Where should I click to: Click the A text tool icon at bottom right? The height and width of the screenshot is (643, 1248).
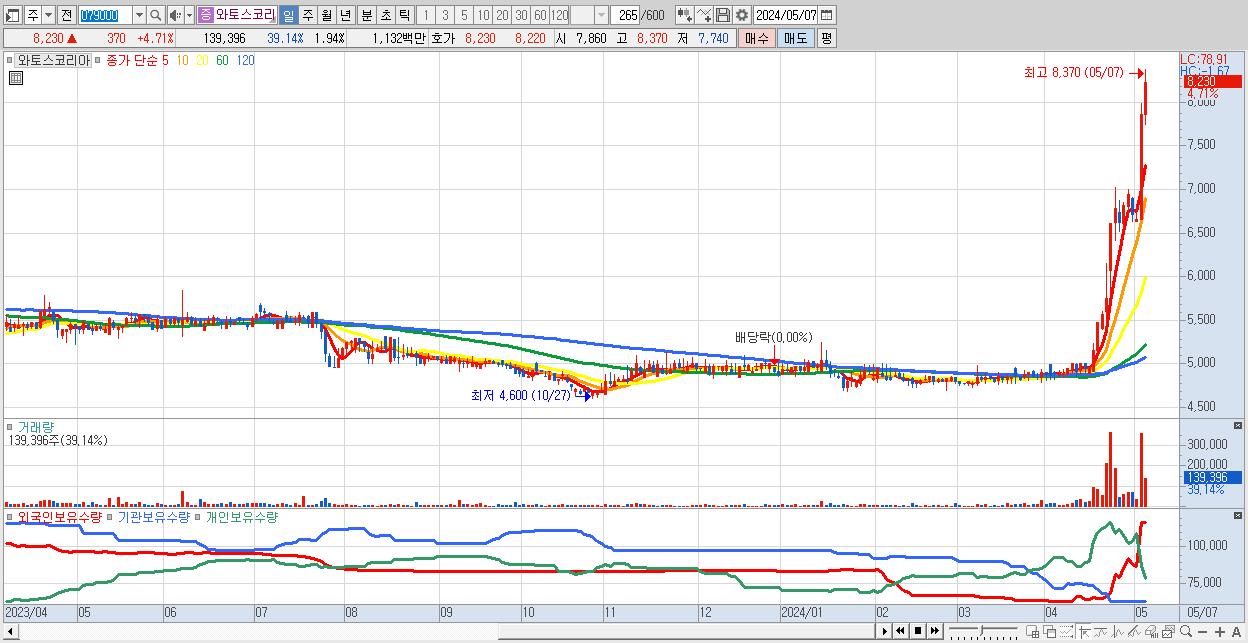[x=1236, y=632]
